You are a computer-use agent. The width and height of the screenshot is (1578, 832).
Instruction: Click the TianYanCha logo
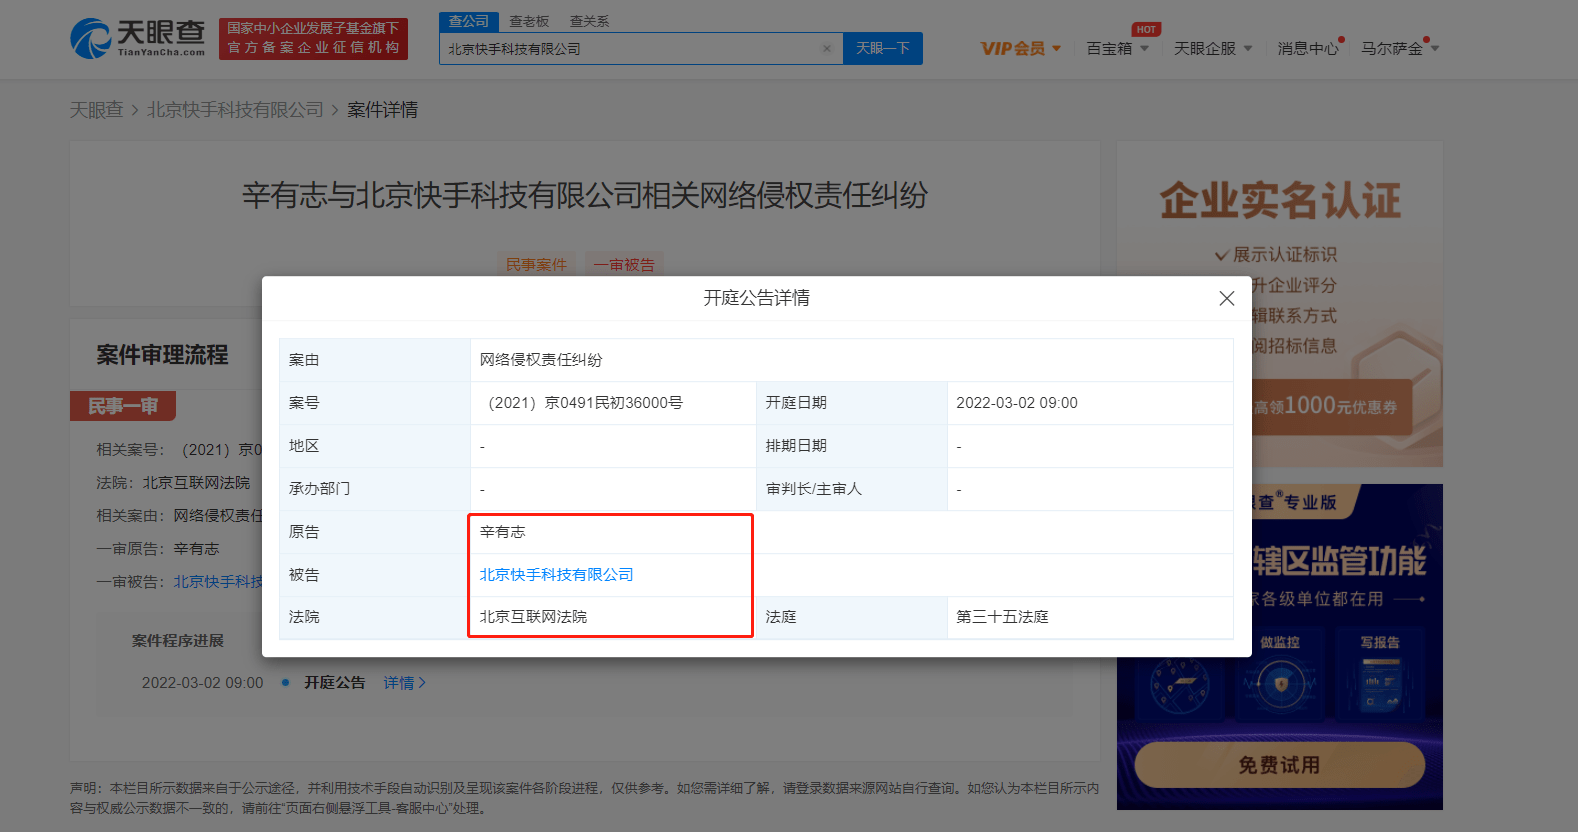click(138, 39)
